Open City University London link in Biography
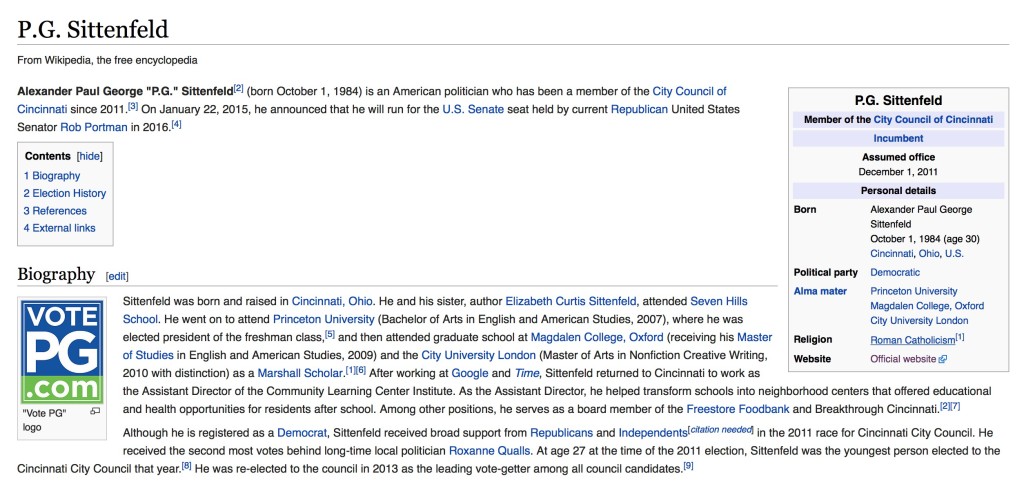Image resolution: width=1024 pixels, height=491 pixels. click(479, 356)
